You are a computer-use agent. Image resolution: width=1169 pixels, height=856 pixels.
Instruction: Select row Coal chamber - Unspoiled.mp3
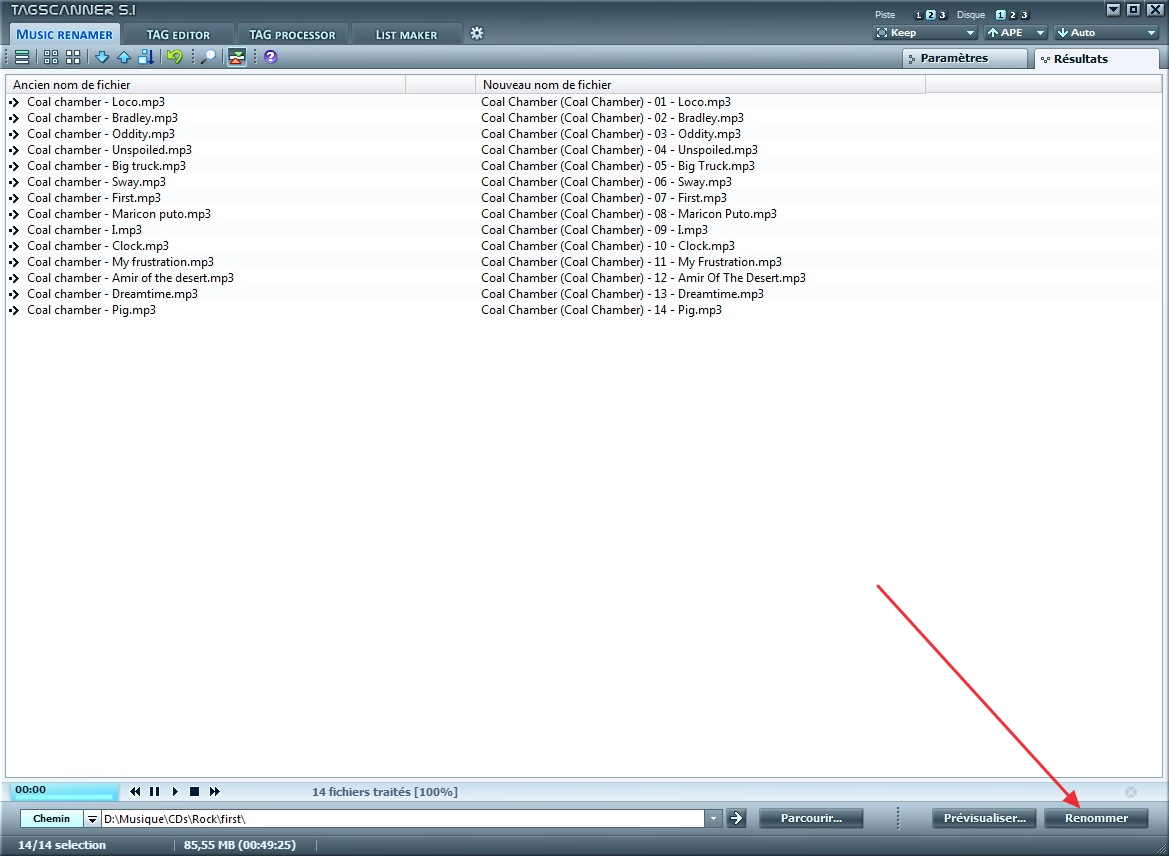110,150
